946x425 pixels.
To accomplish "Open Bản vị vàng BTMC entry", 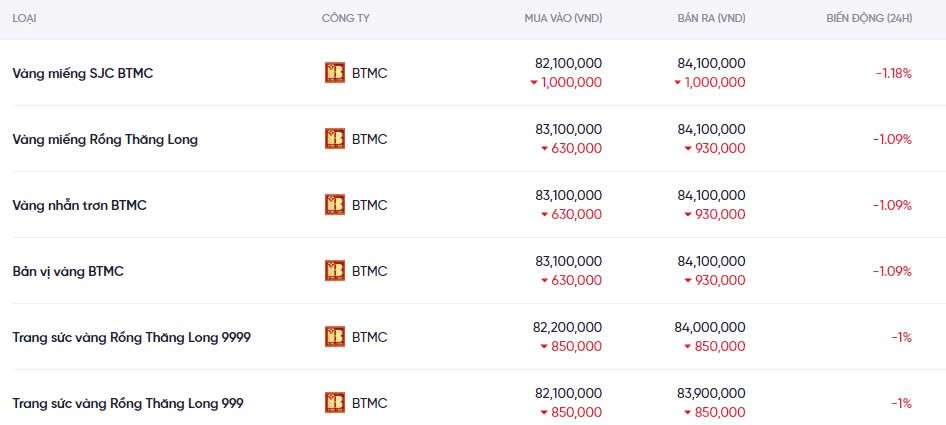I will tap(68, 271).
